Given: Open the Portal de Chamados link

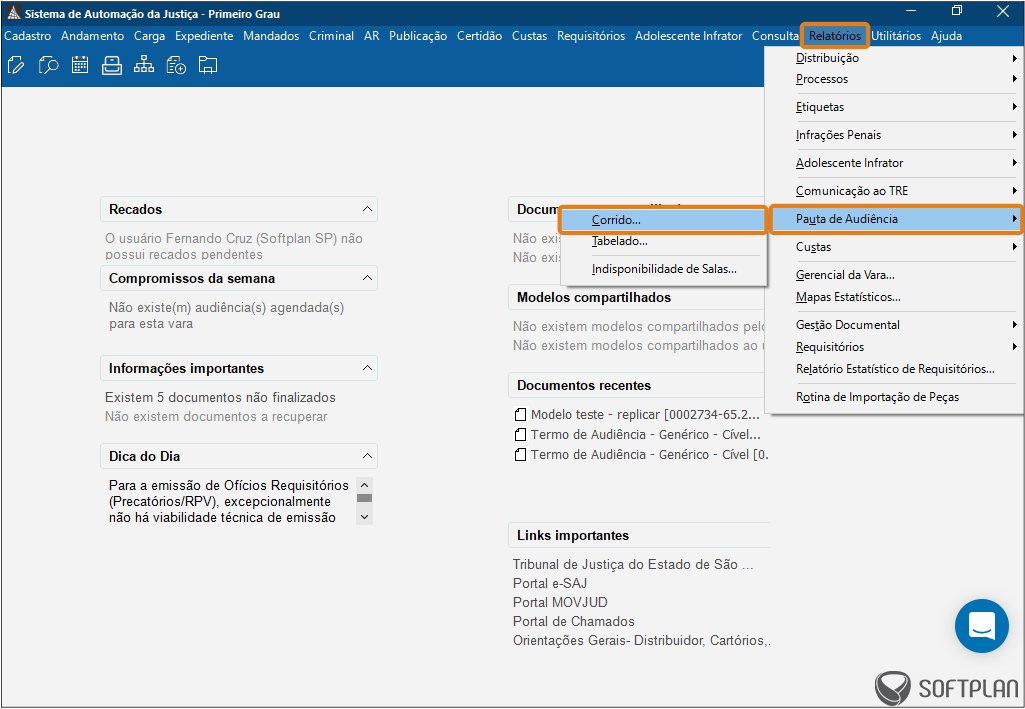Looking at the screenshot, I should [573, 621].
